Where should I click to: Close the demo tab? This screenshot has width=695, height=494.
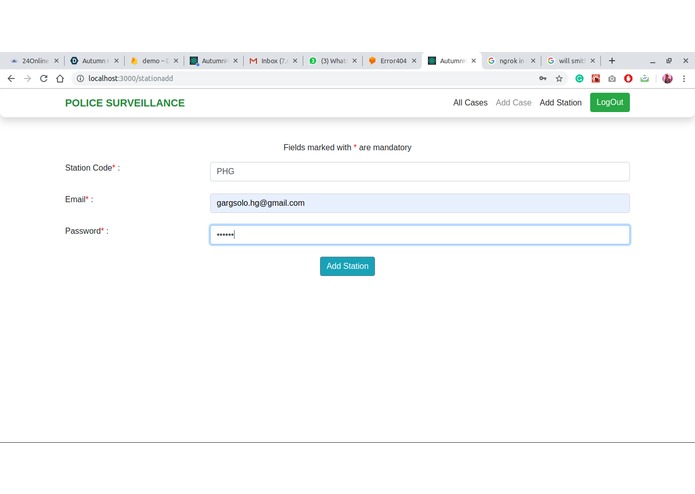pos(176,61)
